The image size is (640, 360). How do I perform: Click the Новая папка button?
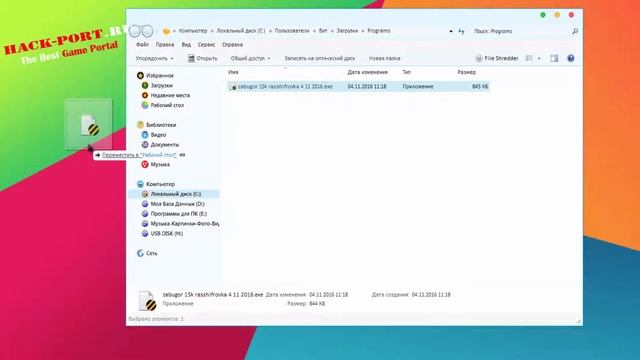pos(384,58)
